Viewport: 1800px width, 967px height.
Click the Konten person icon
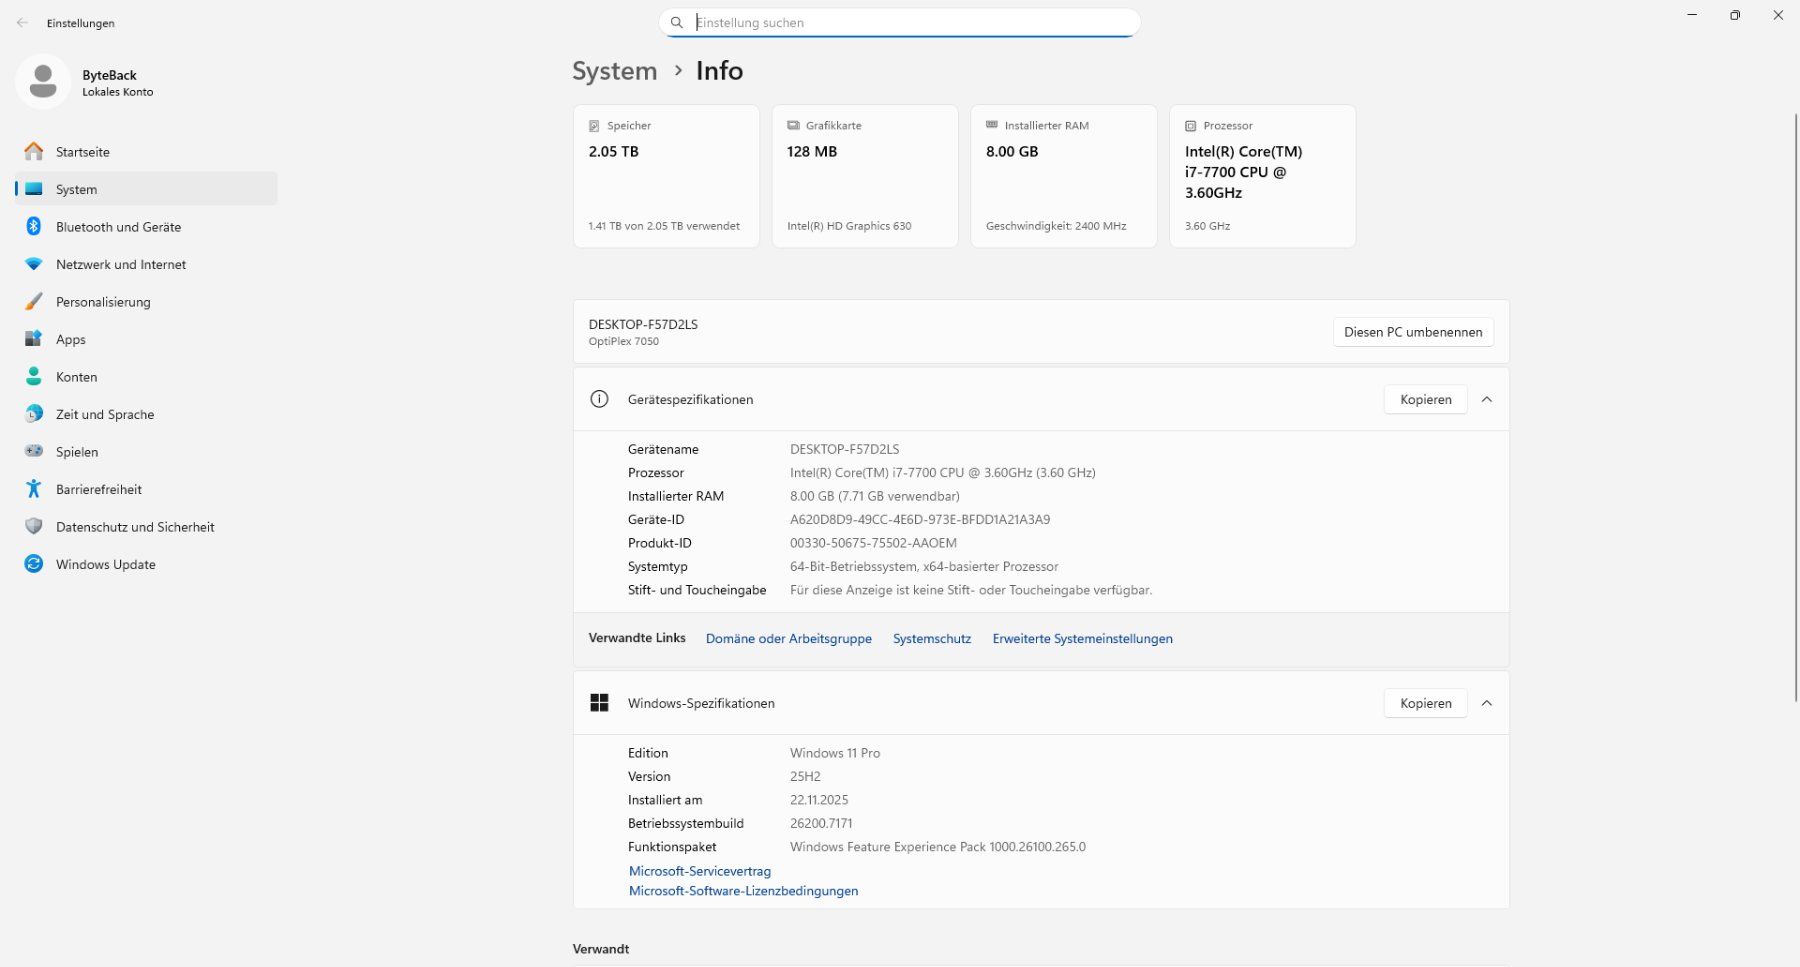34,377
